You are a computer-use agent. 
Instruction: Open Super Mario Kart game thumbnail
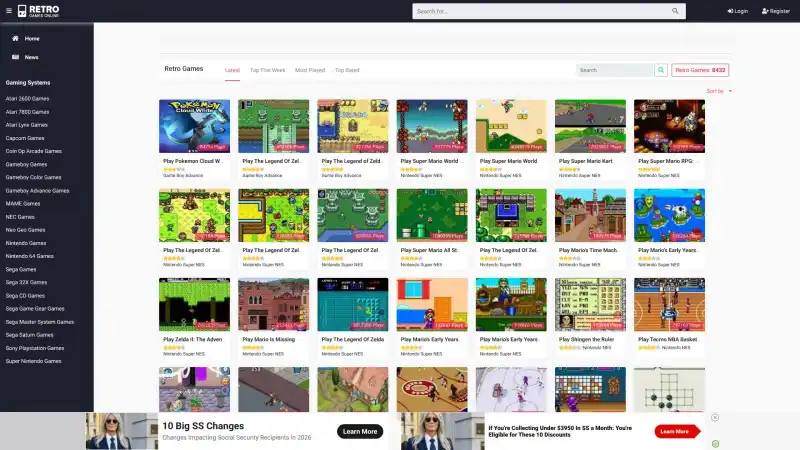590,126
